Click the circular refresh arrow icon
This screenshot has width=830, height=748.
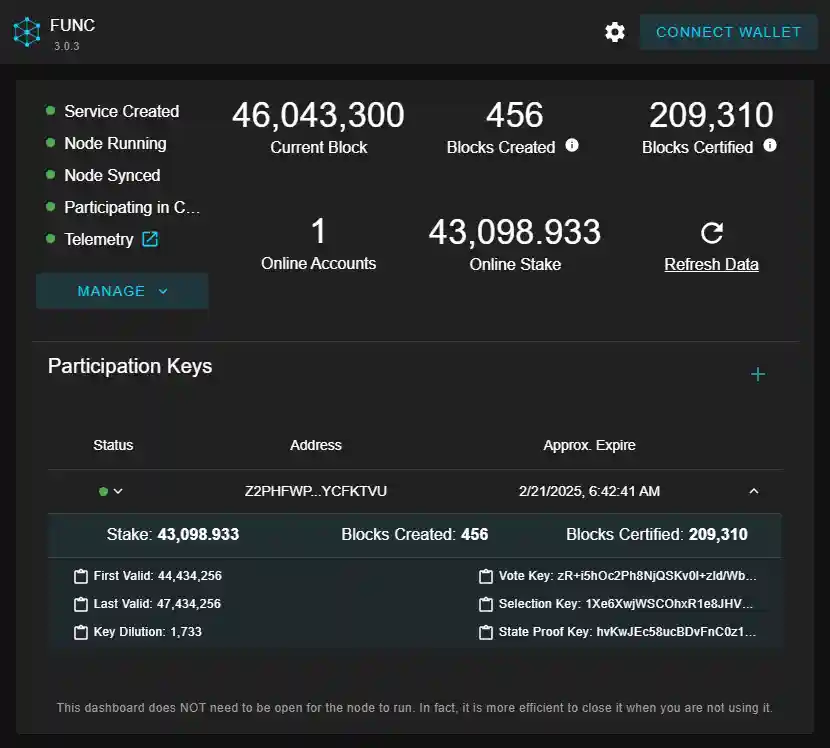pyautogui.click(x=711, y=232)
